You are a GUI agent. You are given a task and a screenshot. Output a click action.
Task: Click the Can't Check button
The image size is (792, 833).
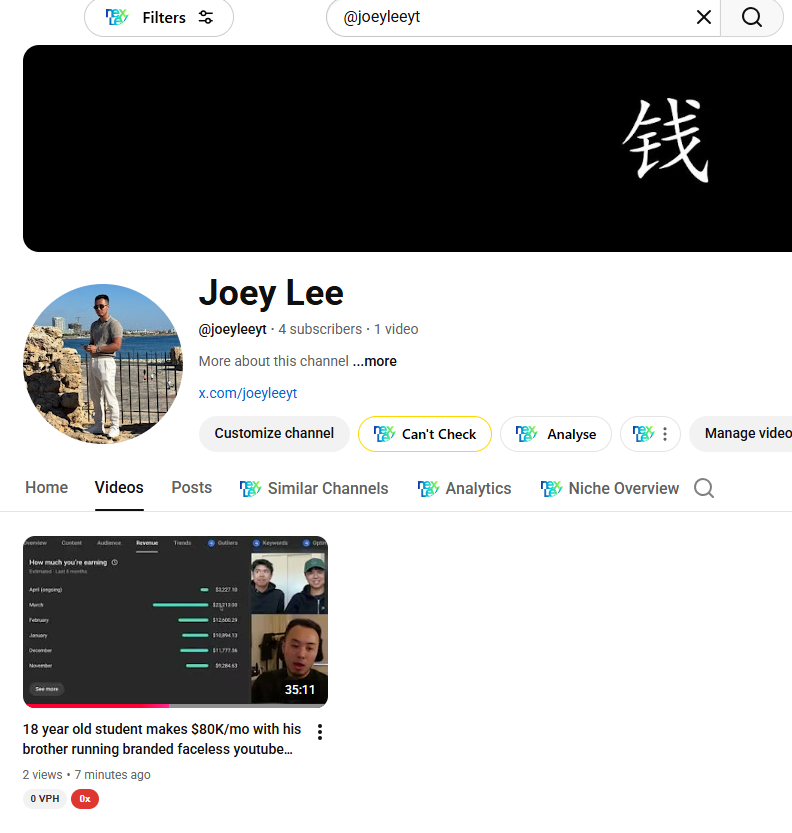pyautogui.click(x=425, y=434)
